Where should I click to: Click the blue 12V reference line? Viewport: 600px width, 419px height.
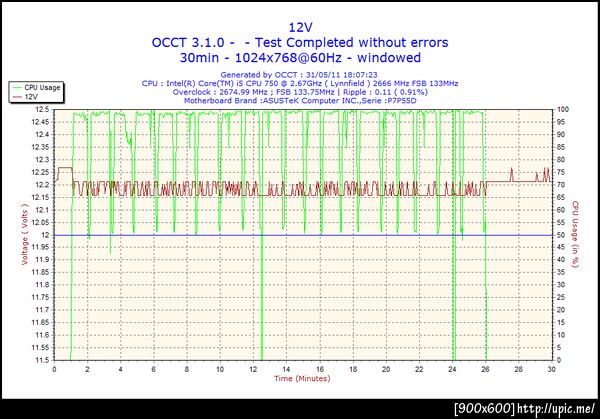(303, 235)
